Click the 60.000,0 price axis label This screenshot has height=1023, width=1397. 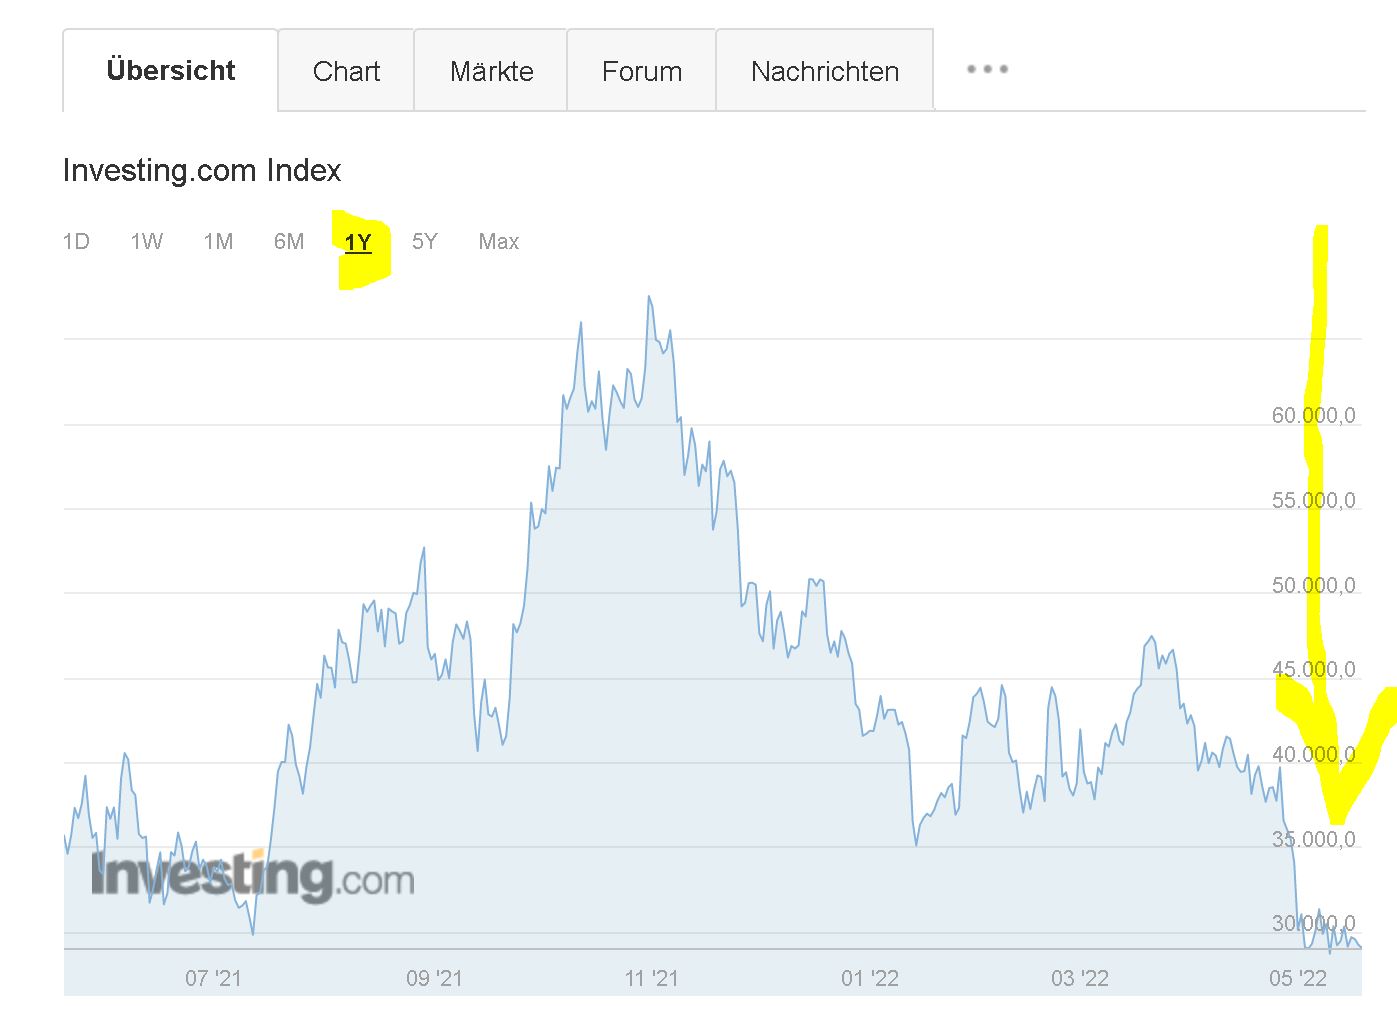[x=1314, y=415]
